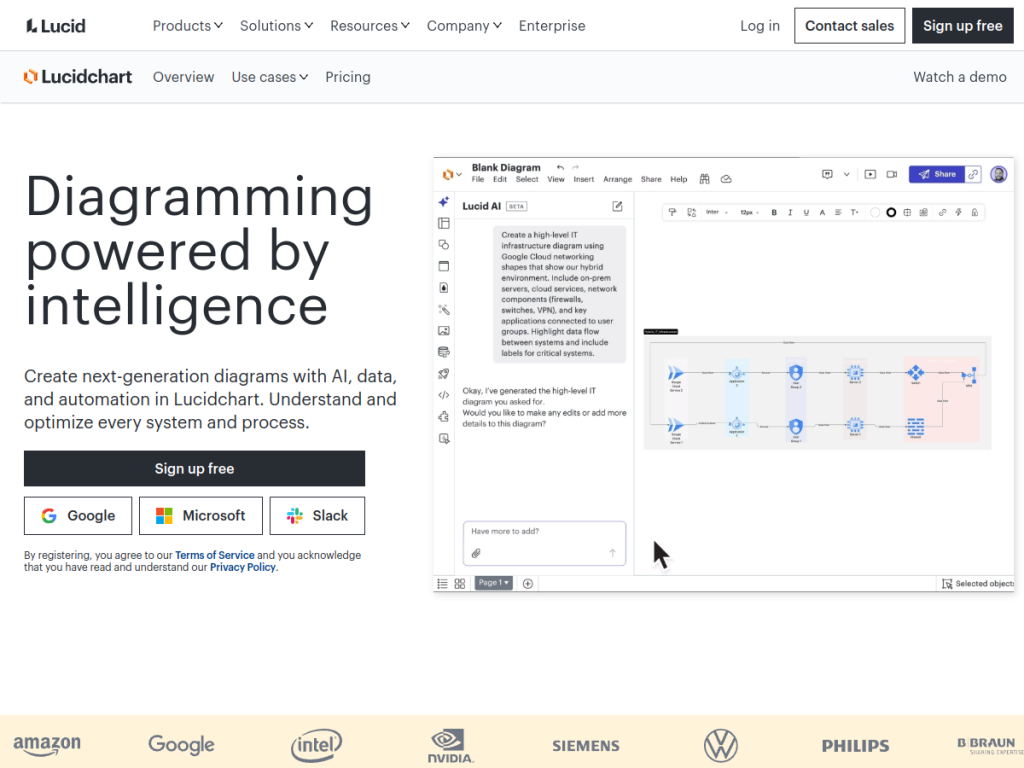Sign up with Slack
The width and height of the screenshot is (1024, 768).
pyautogui.click(x=317, y=515)
